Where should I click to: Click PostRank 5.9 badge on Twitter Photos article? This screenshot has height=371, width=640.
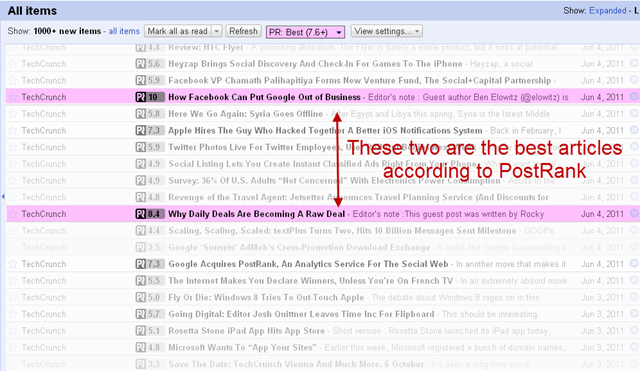pos(150,147)
